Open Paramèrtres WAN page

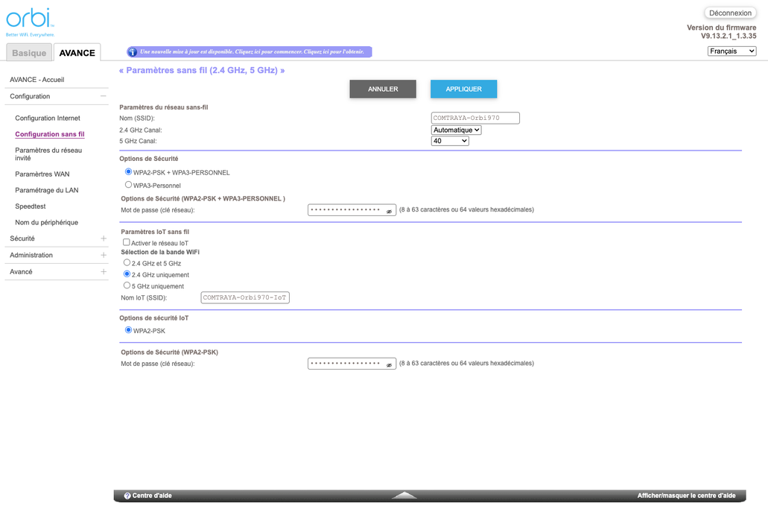(x=42, y=174)
